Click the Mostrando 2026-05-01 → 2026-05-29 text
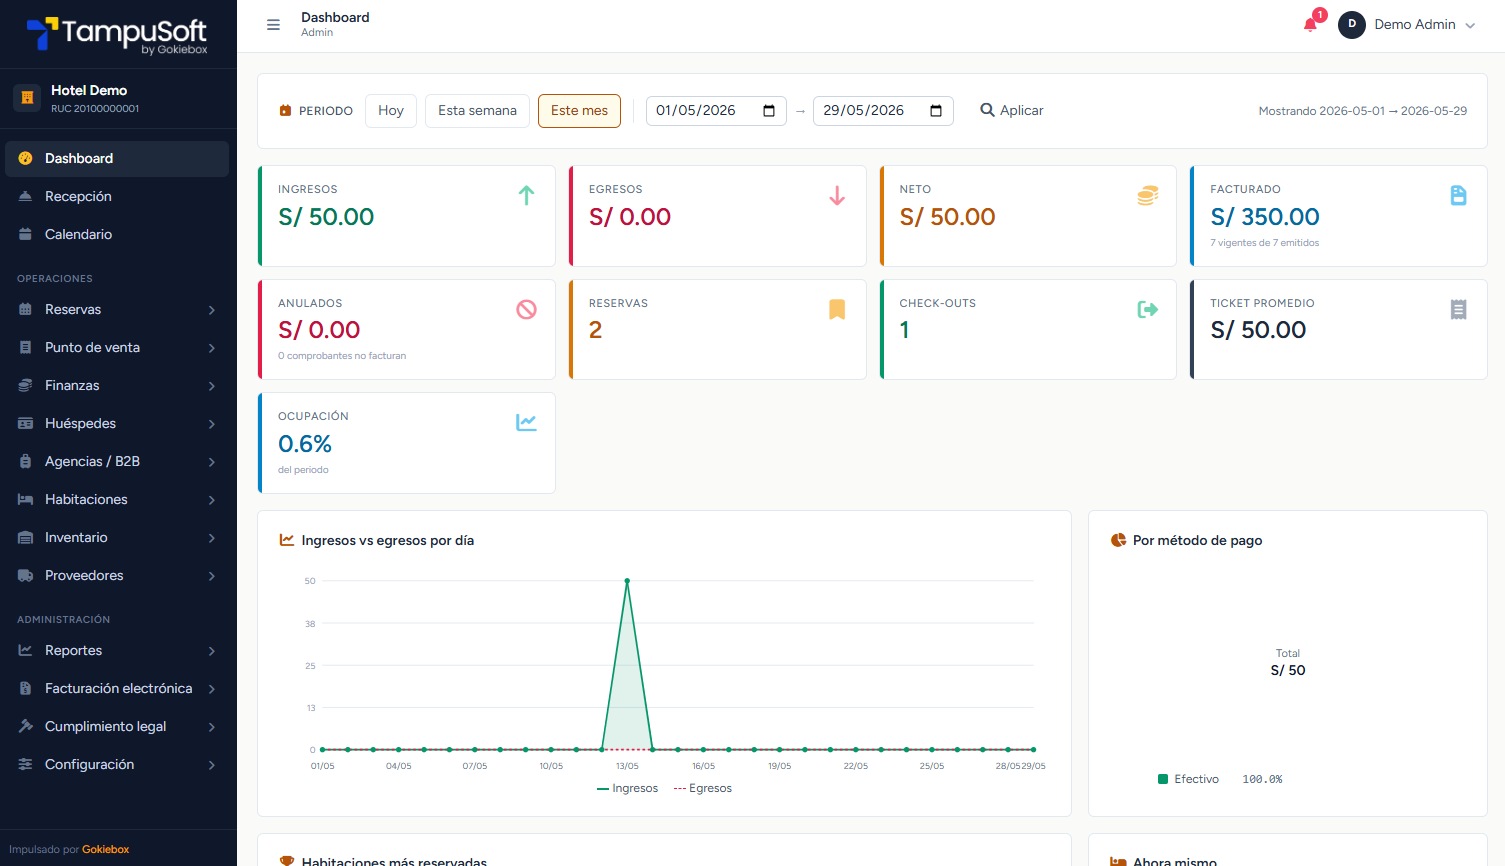Viewport: 1505px width, 866px height. [1363, 112]
